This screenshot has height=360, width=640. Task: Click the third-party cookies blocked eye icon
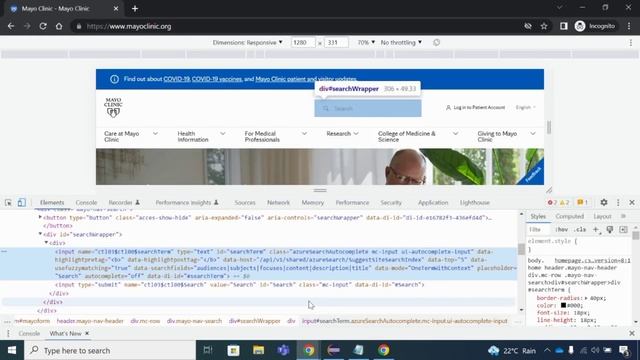[528, 26]
